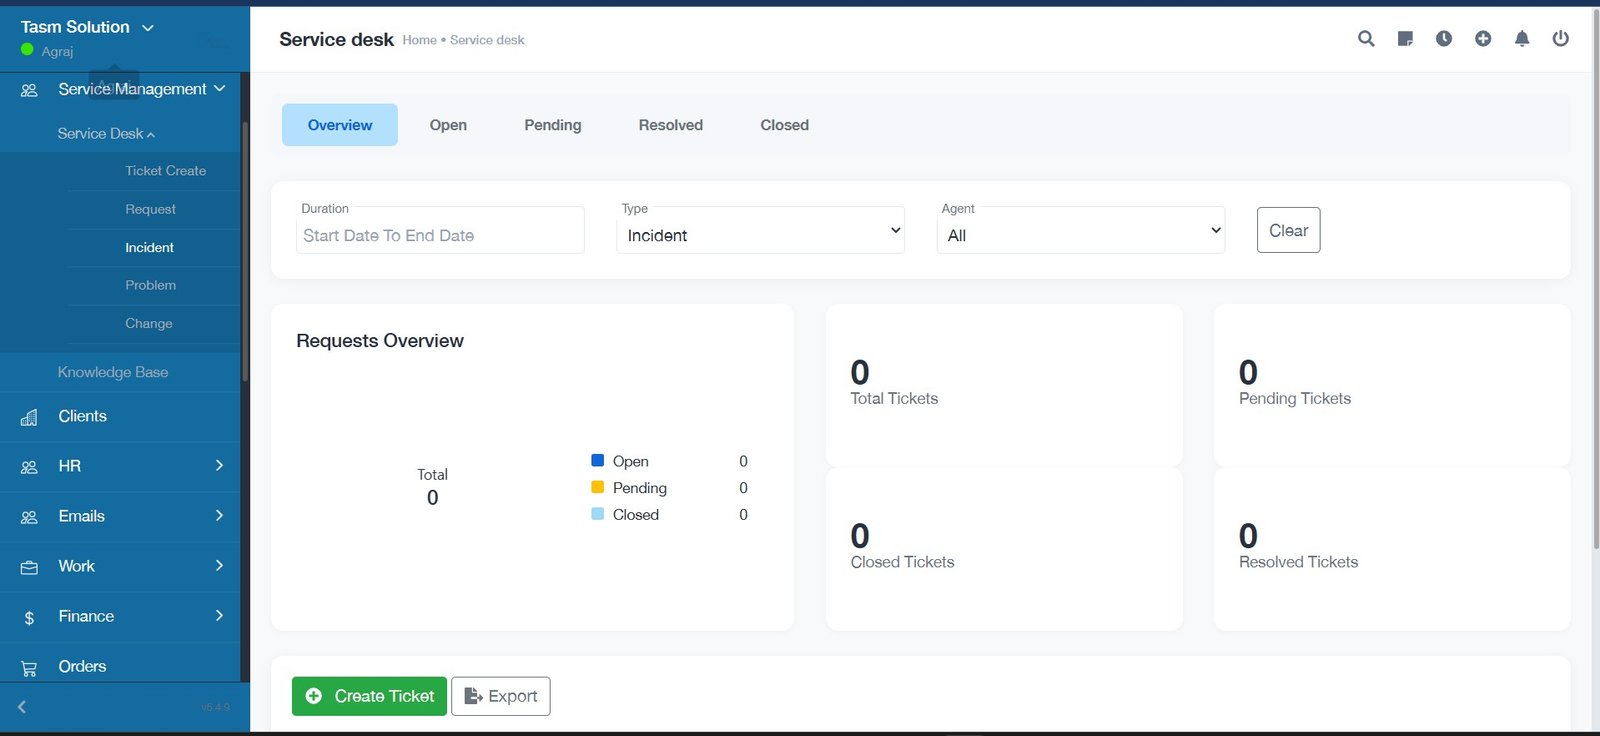This screenshot has height=736, width=1600.
Task: Click the Export button
Action: coord(501,696)
